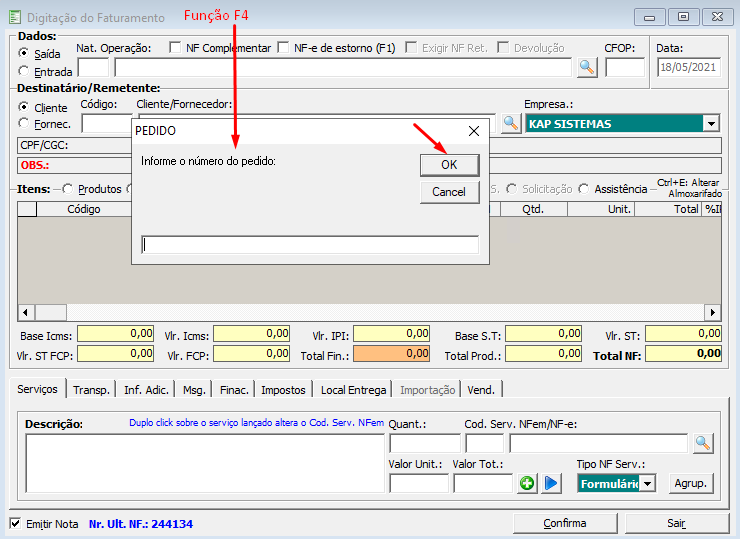Click the Unit. column header
Image resolution: width=740 pixels, height=539 pixels.
pos(601,209)
